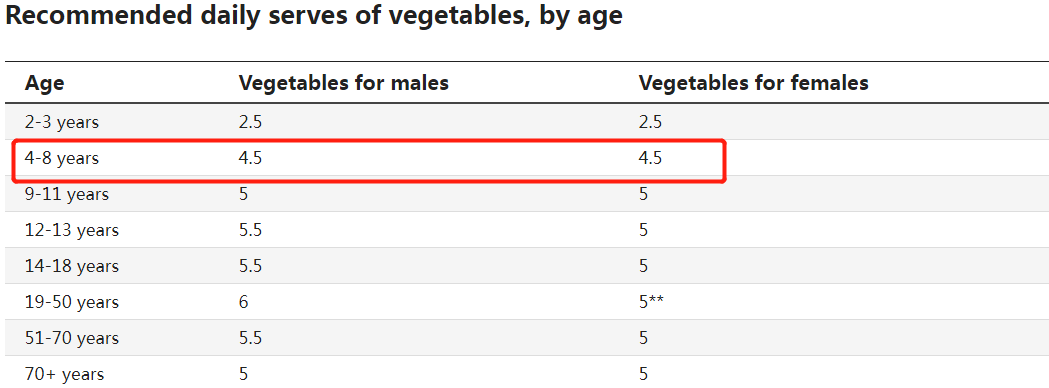Click the Vegetables for females header

tap(754, 83)
